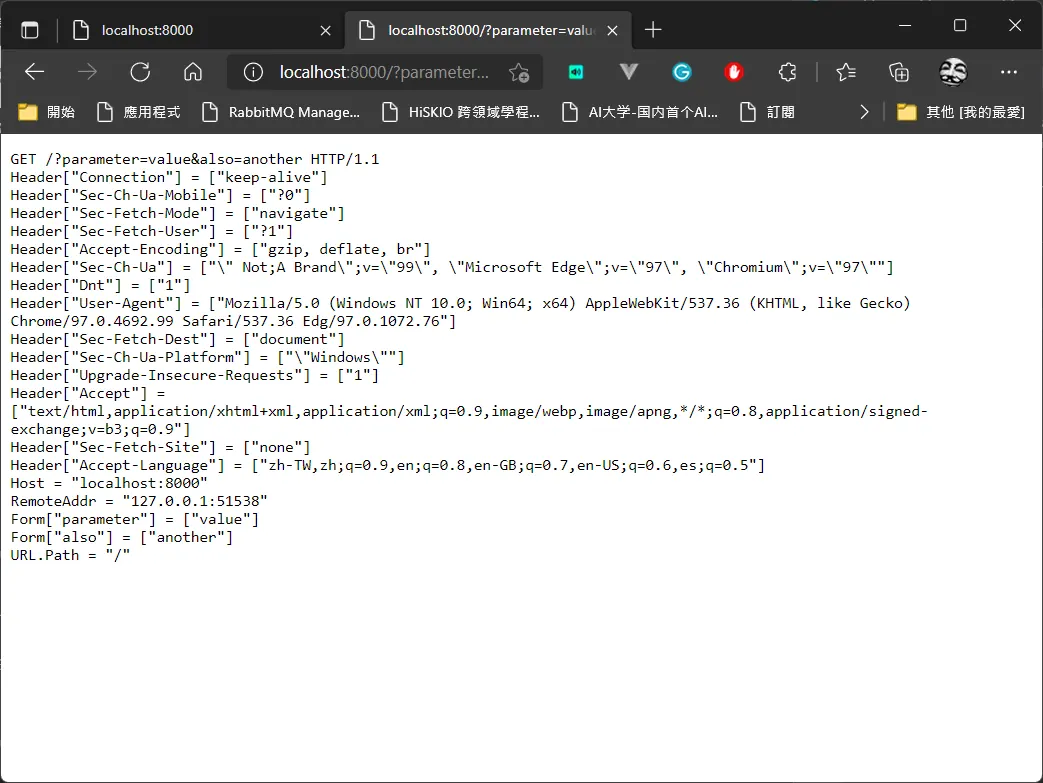This screenshot has width=1043, height=783.
Task: Open the home page icon
Action: 193,72
